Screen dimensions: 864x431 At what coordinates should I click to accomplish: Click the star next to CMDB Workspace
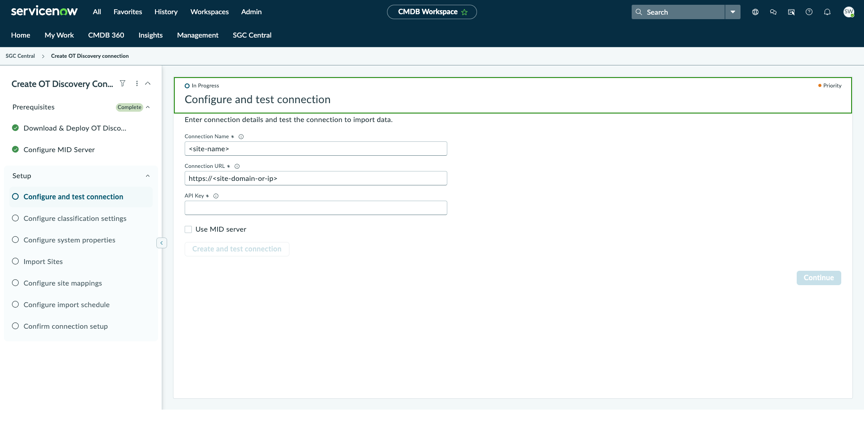465,12
